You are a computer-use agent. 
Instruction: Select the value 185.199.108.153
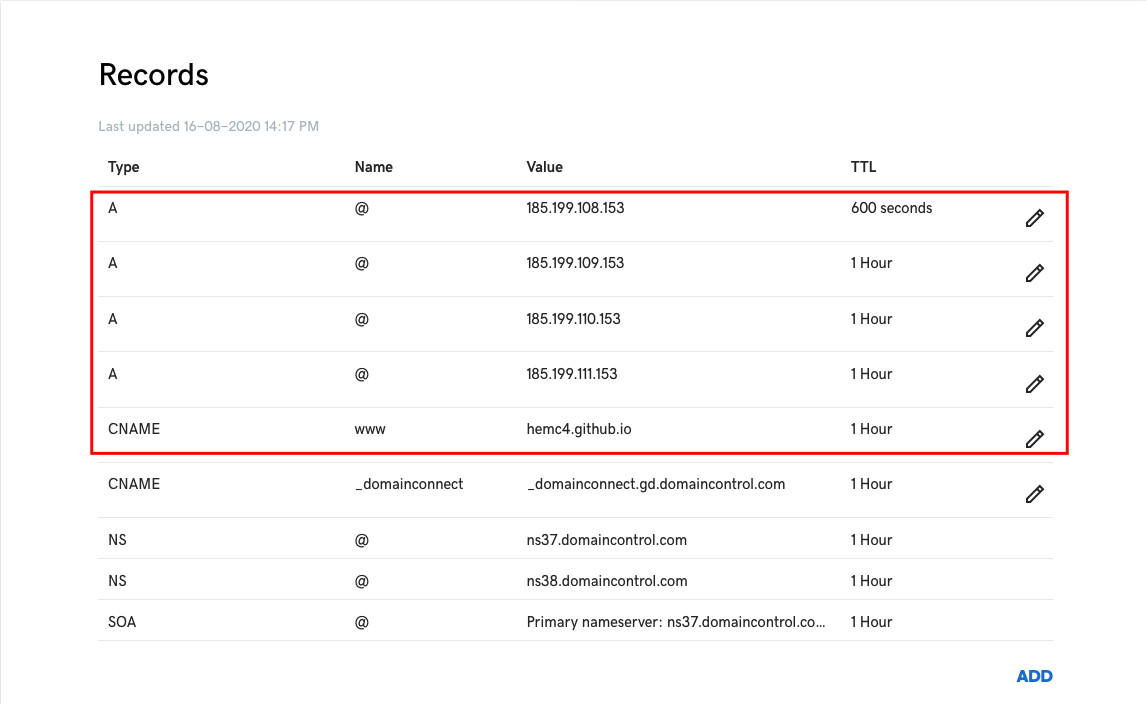coord(575,208)
